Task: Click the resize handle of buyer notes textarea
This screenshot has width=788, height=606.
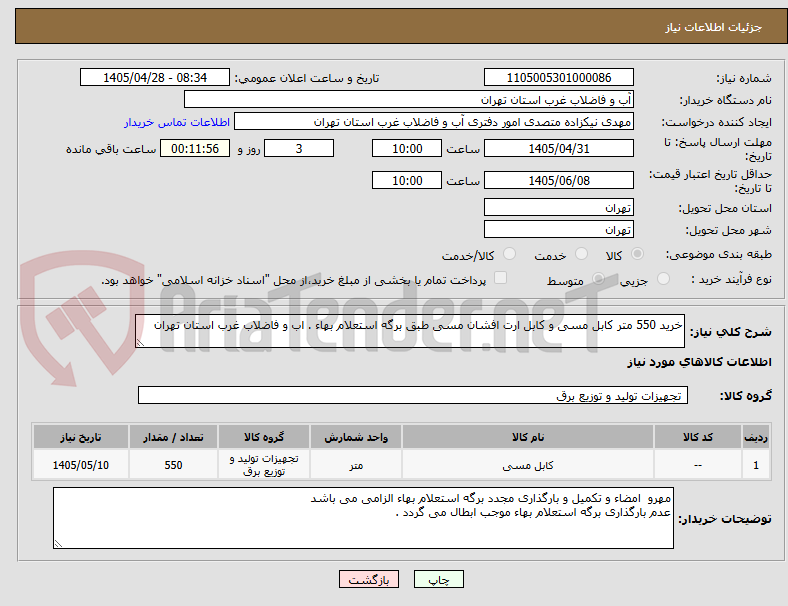Action: pyautogui.click(x=58, y=544)
